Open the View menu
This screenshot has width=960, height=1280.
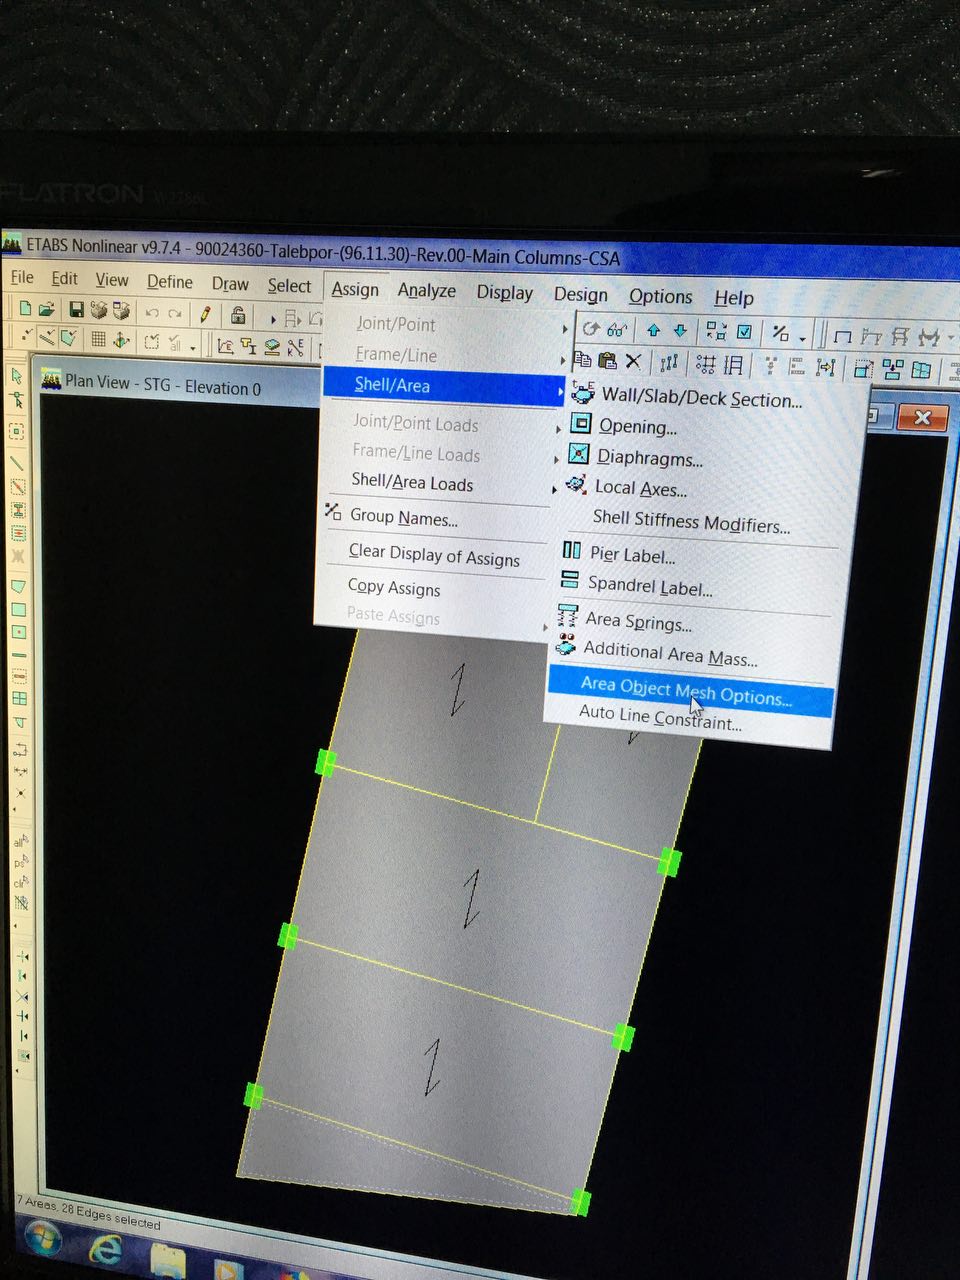pyautogui.click(x=112, y=280)
